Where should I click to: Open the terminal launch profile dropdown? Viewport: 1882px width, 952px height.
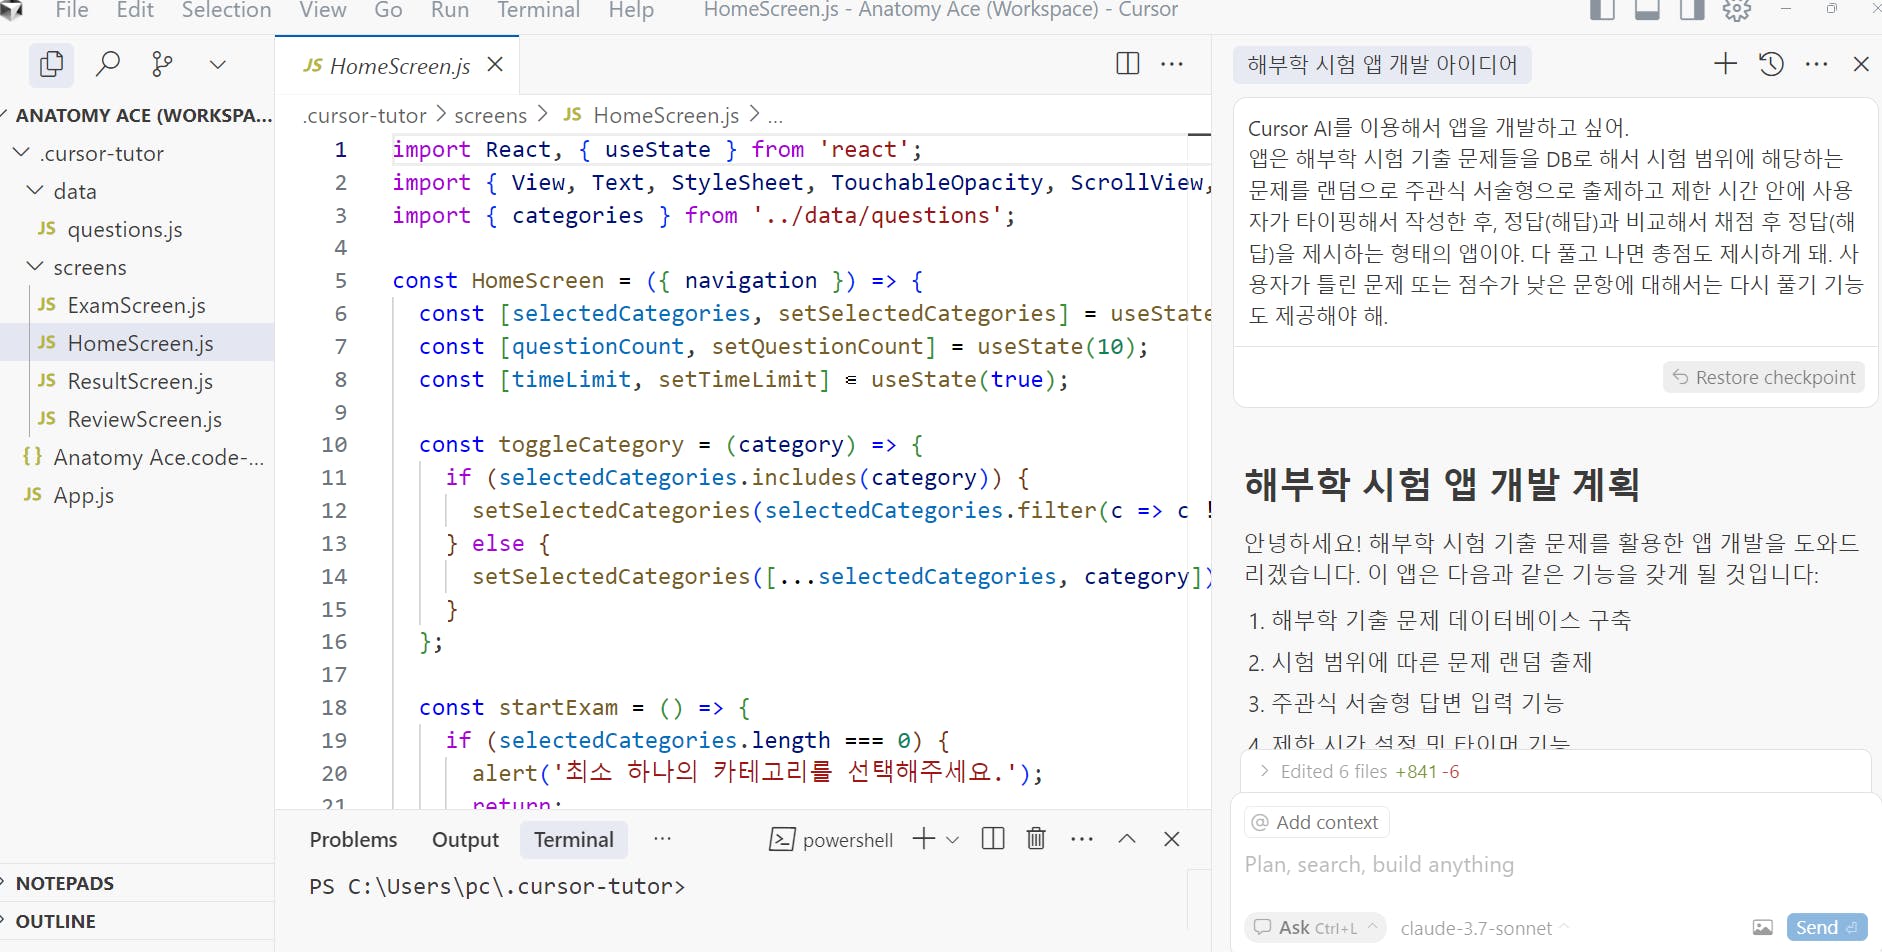953,840
